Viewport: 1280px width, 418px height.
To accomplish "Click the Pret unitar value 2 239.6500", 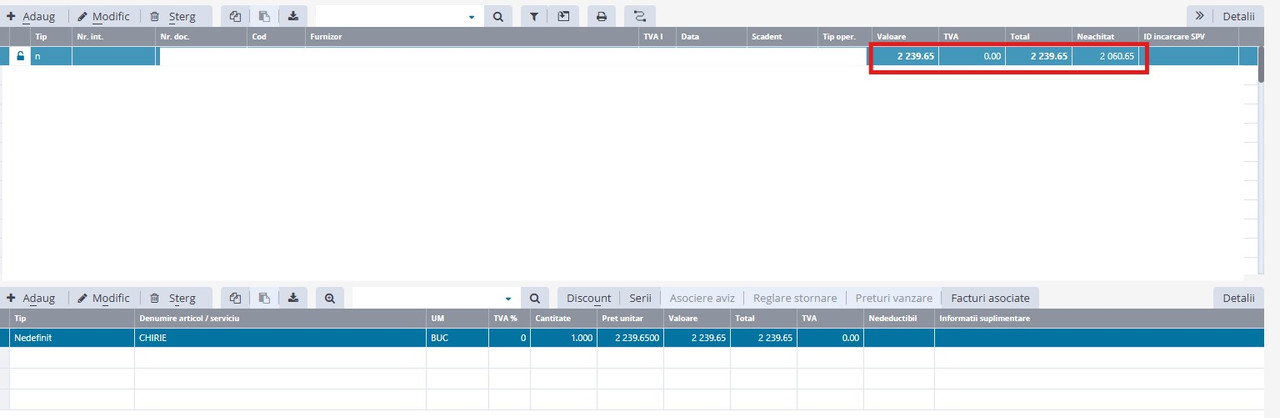I will (637, 338).
